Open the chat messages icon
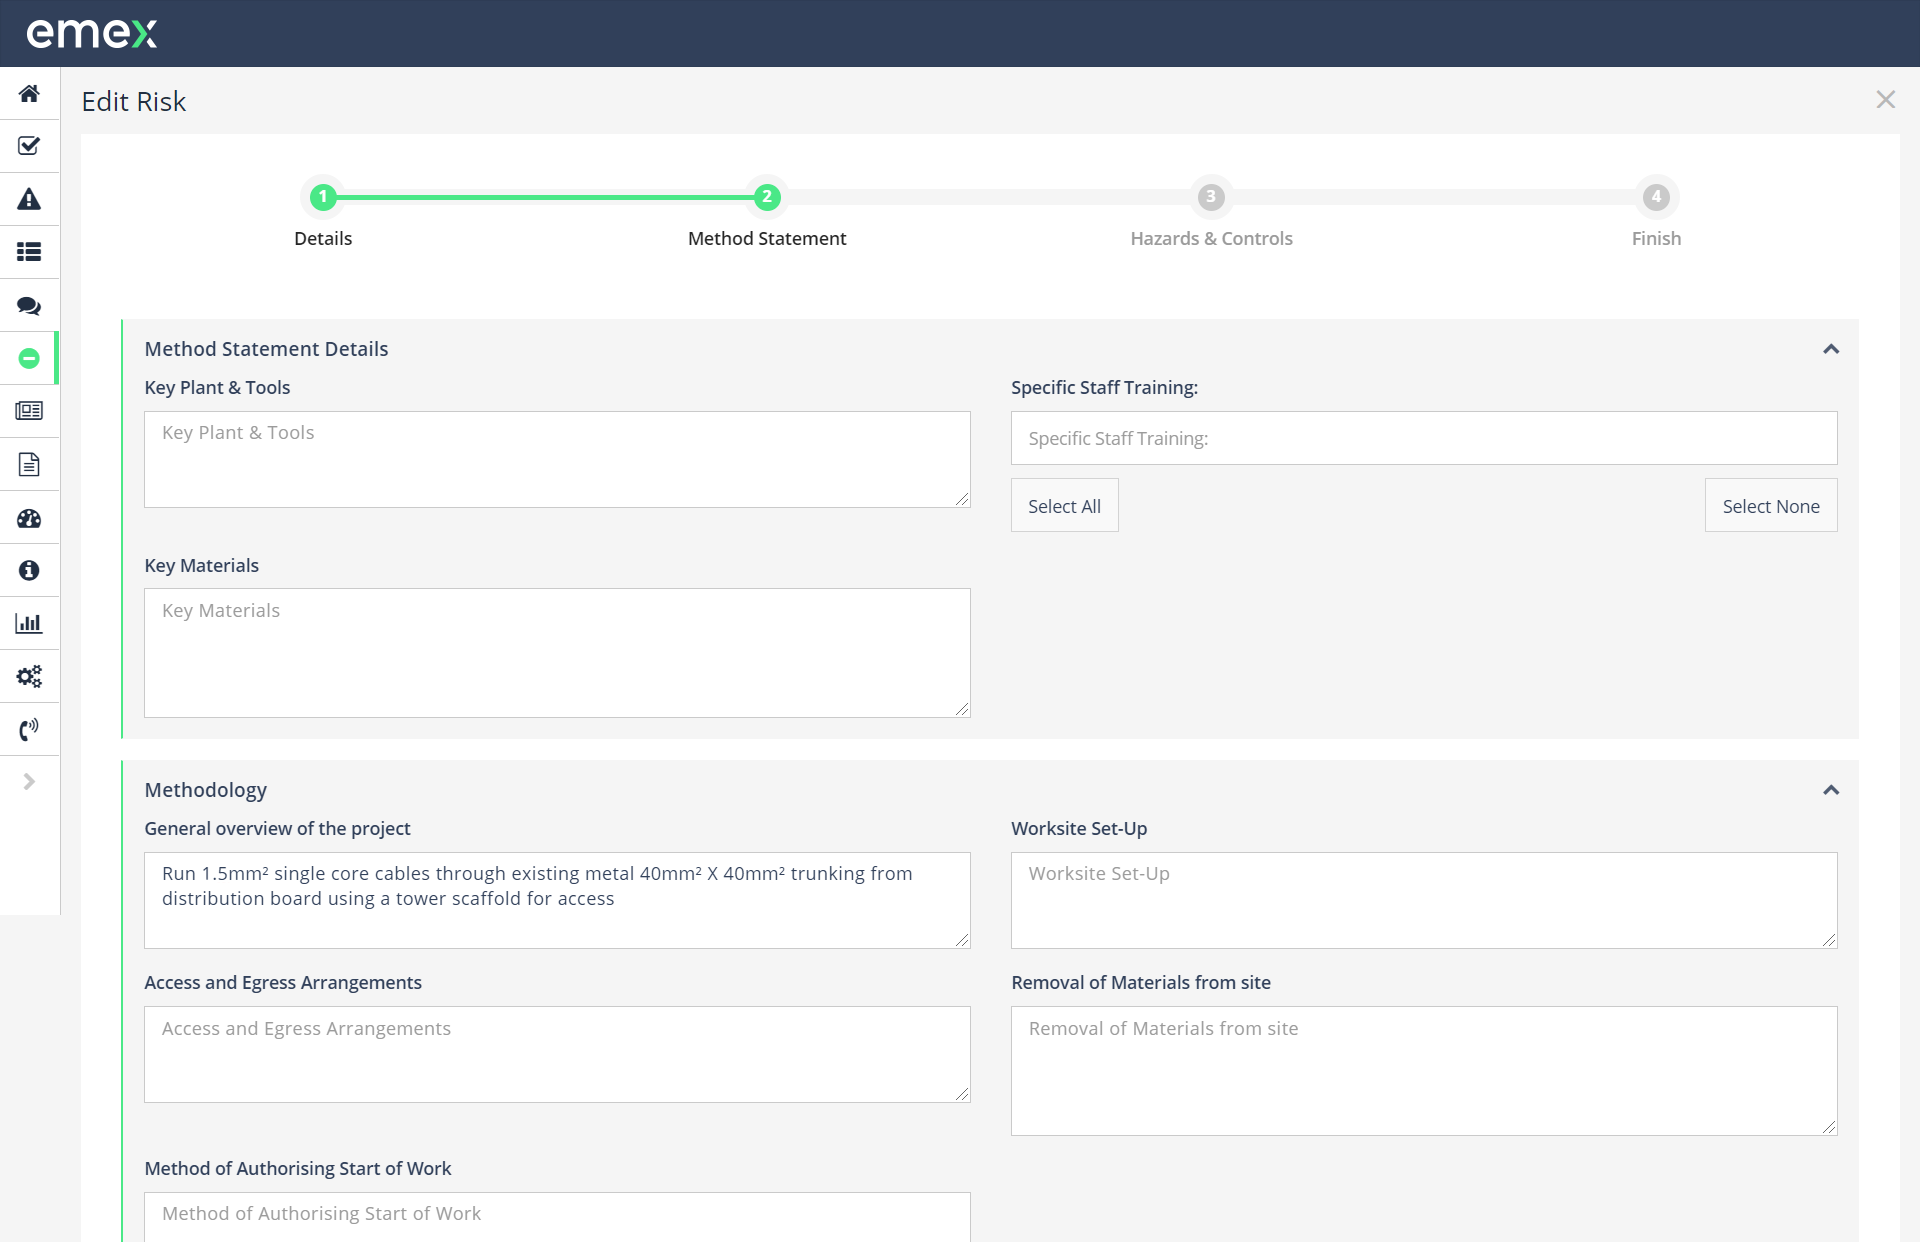The height and width of the screenshot is (1242, 1920). pos(29,305)
